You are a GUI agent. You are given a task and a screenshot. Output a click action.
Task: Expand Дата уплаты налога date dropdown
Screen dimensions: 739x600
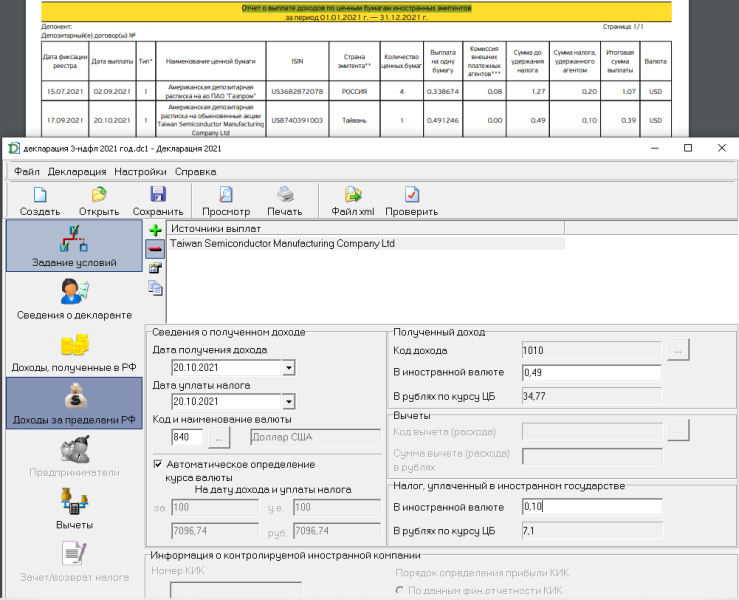pos(289,402)
